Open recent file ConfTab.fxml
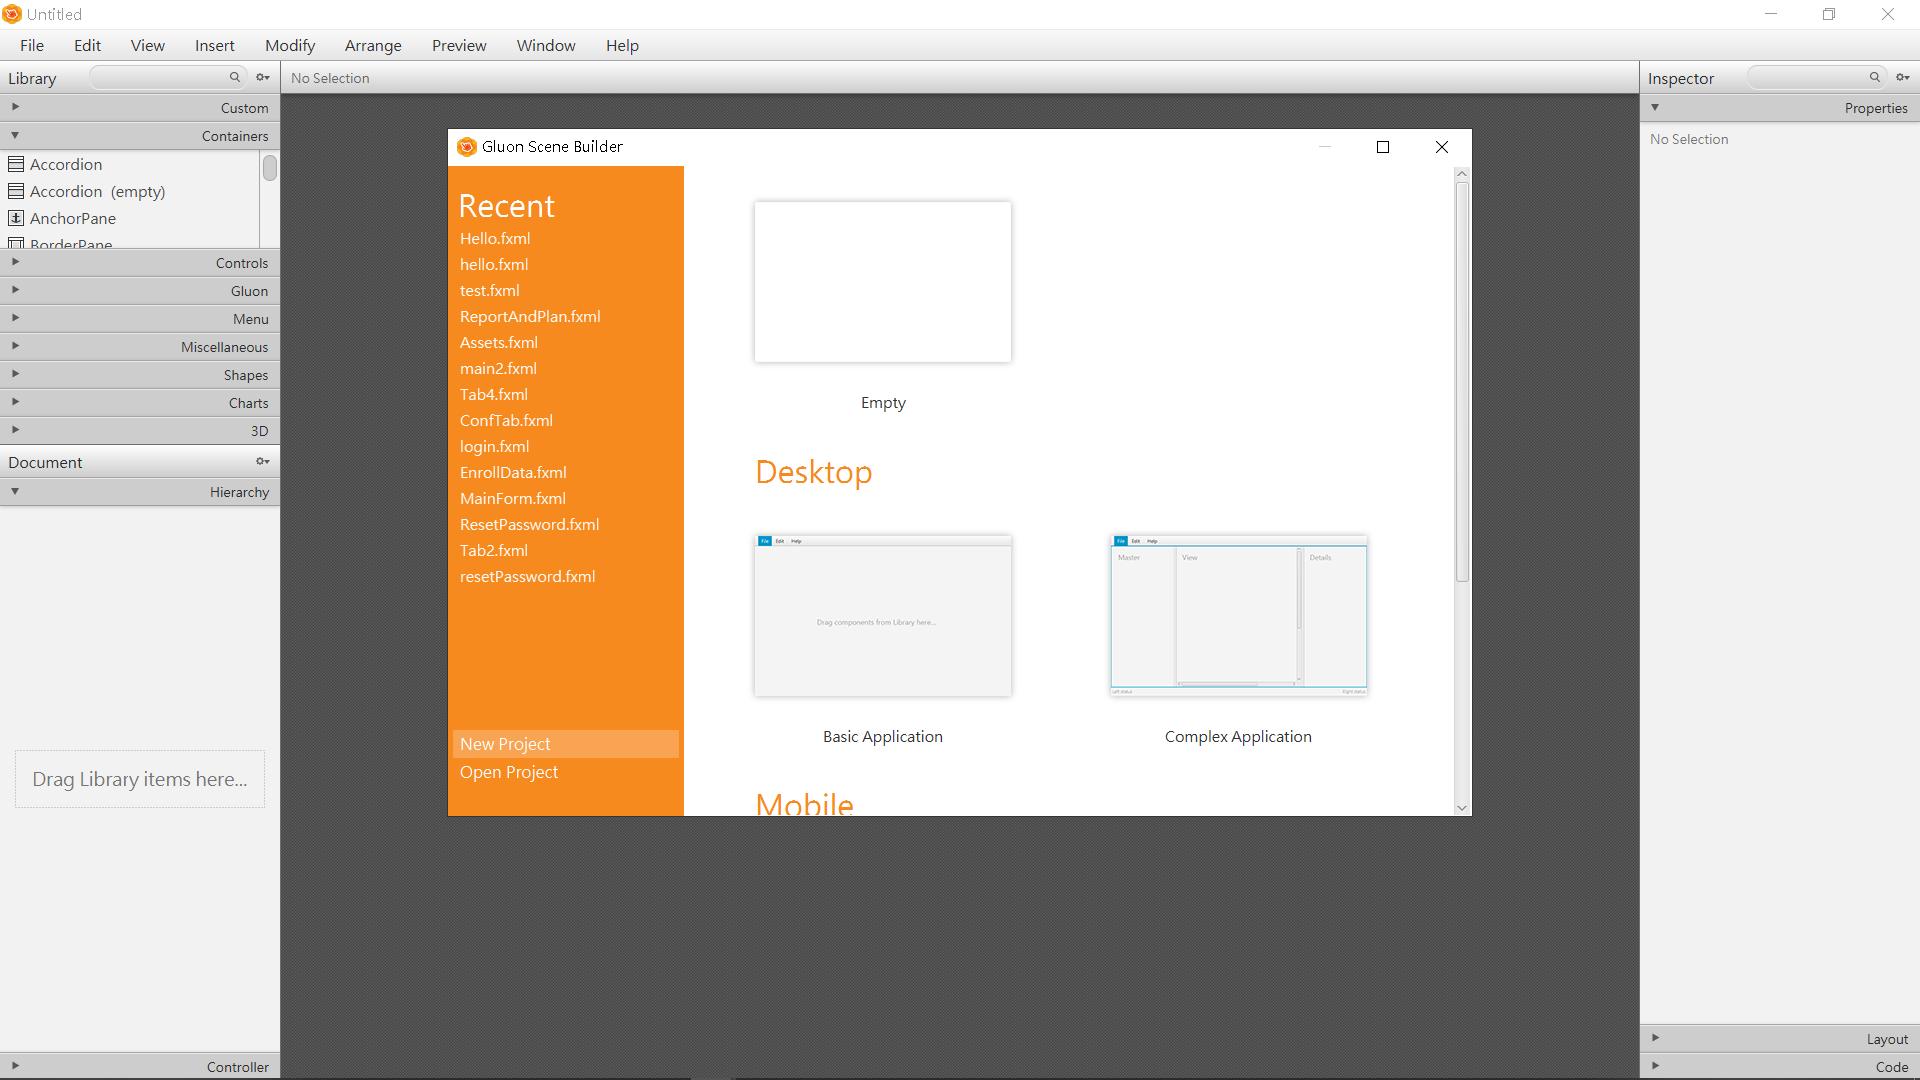 coord(506,420)
